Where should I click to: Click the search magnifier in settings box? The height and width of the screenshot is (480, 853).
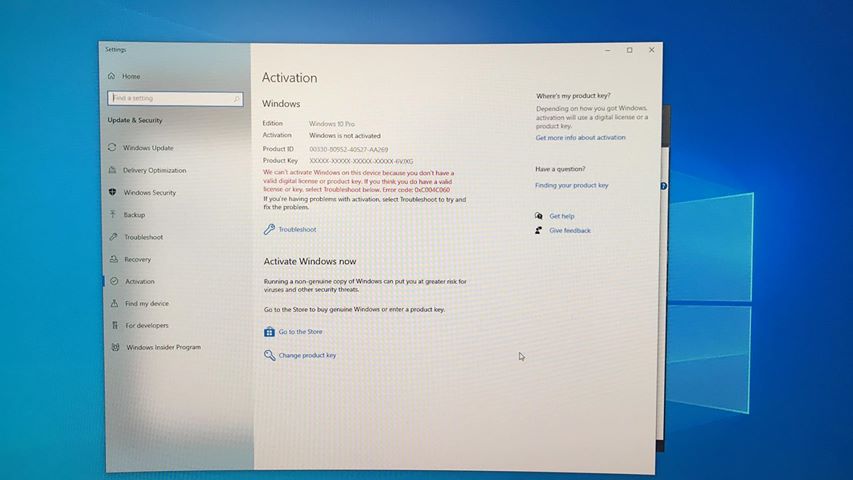[x=237, y=99]
